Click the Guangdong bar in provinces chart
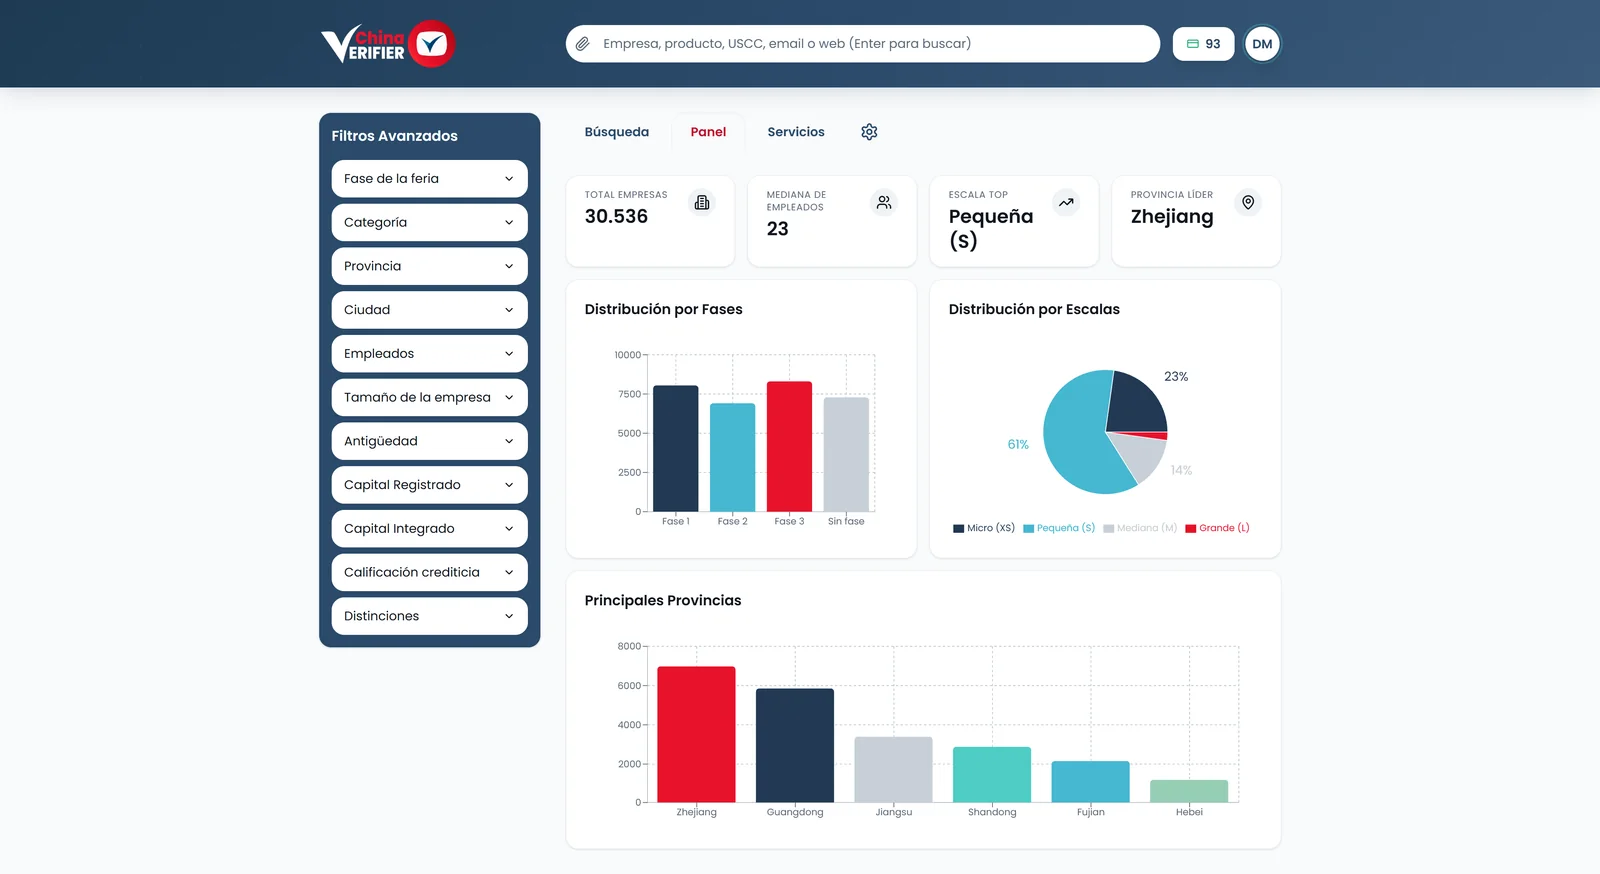Viewport: 1600px width, 874px height. pyautogui.click(x=795, y=746)
